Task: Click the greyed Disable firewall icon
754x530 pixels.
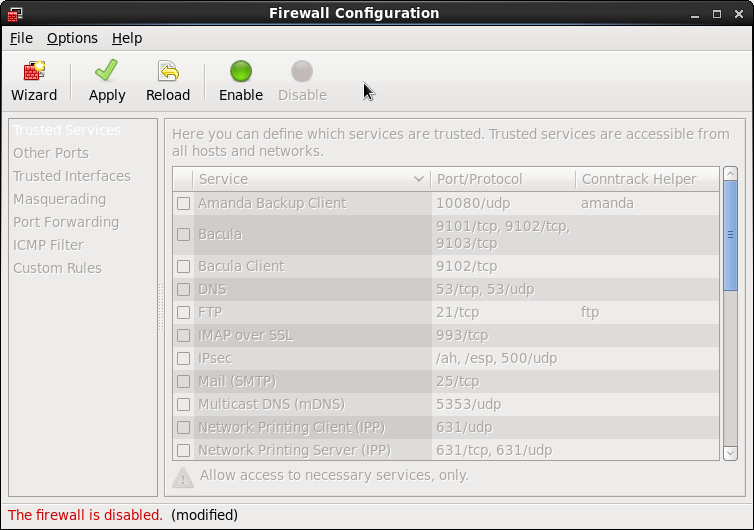Action: click(x=302, y=81)
